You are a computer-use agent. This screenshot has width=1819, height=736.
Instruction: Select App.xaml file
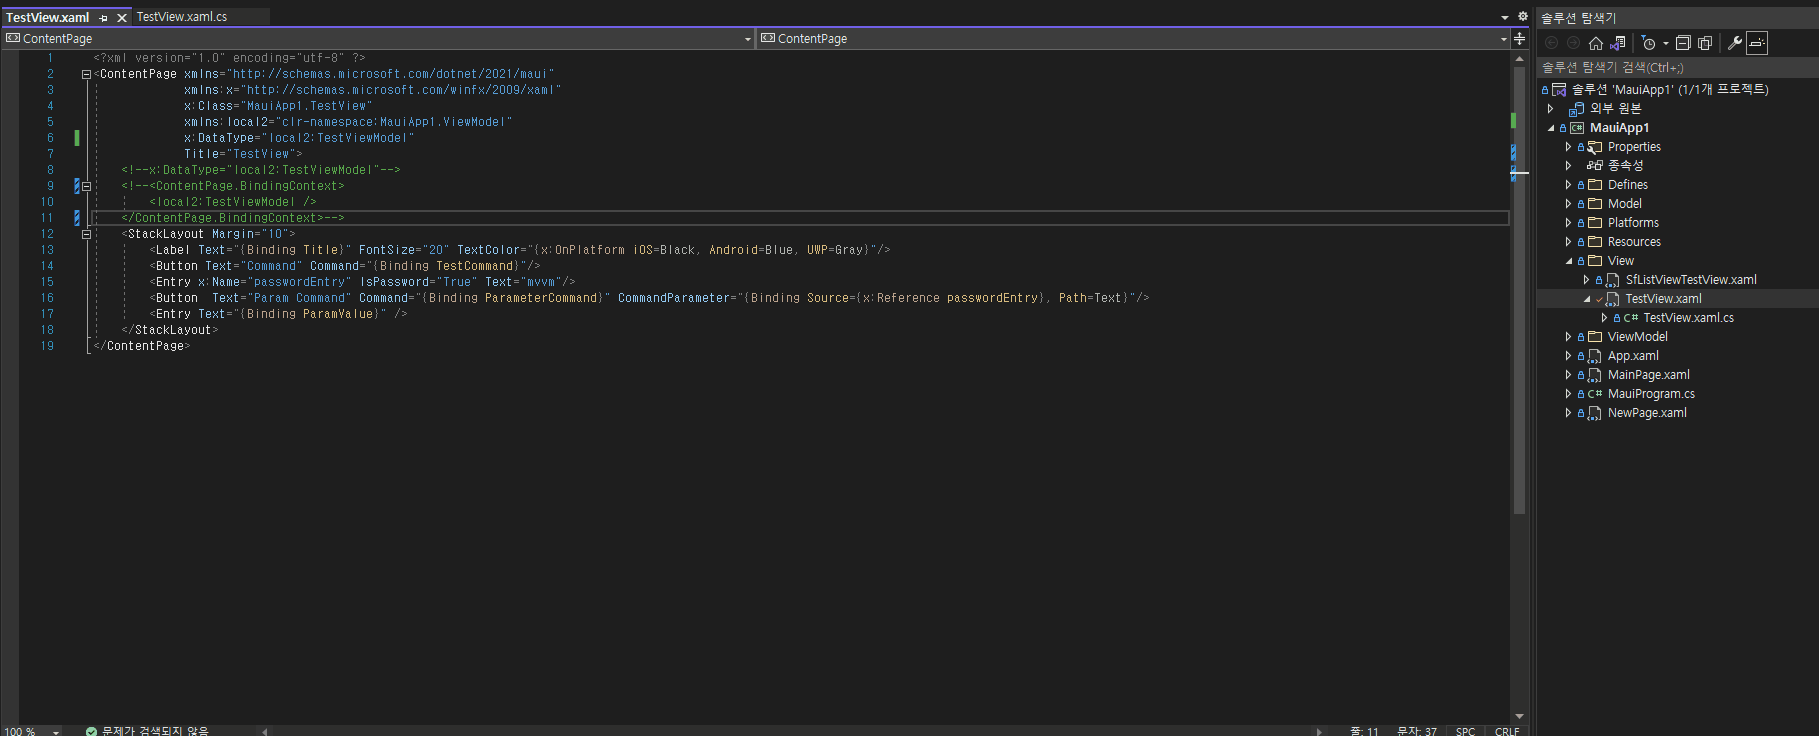(x=1633, y=356)
